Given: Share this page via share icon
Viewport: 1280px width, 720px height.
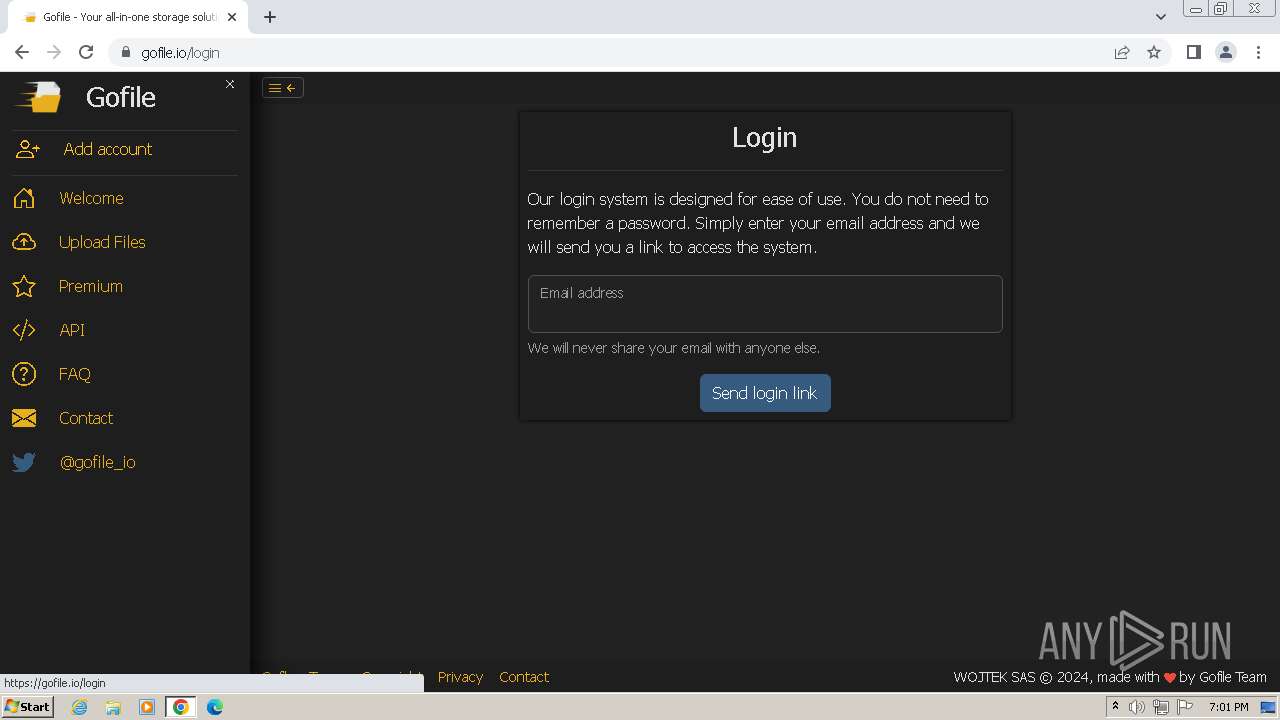Looking at the screenshot, I should point(1122,52).
